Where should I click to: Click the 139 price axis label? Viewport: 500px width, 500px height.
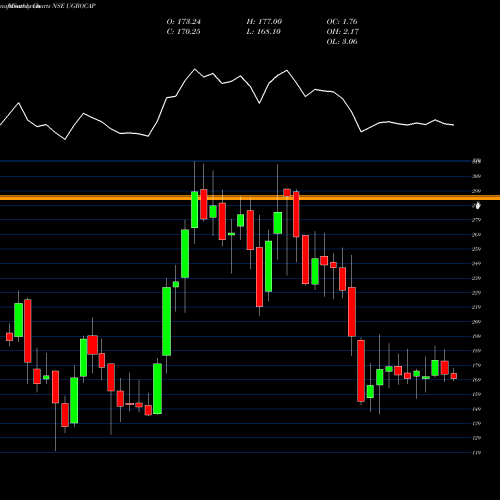pos(477,424)
